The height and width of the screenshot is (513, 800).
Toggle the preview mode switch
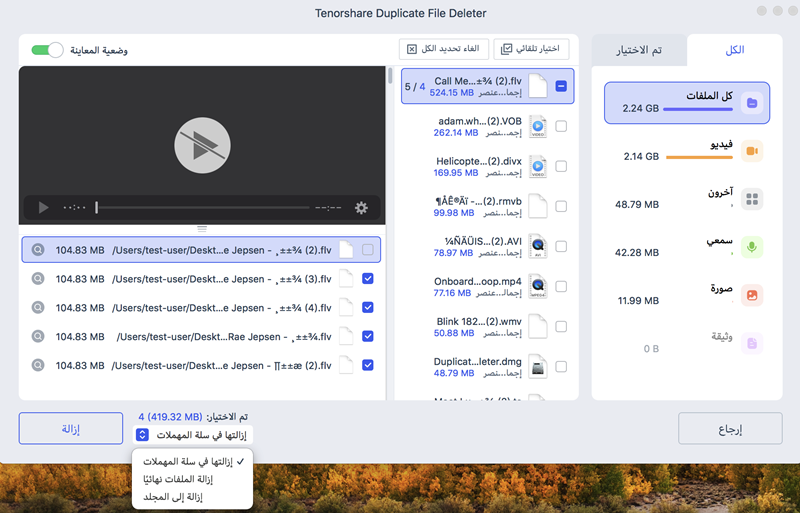(x=47, y=50)
